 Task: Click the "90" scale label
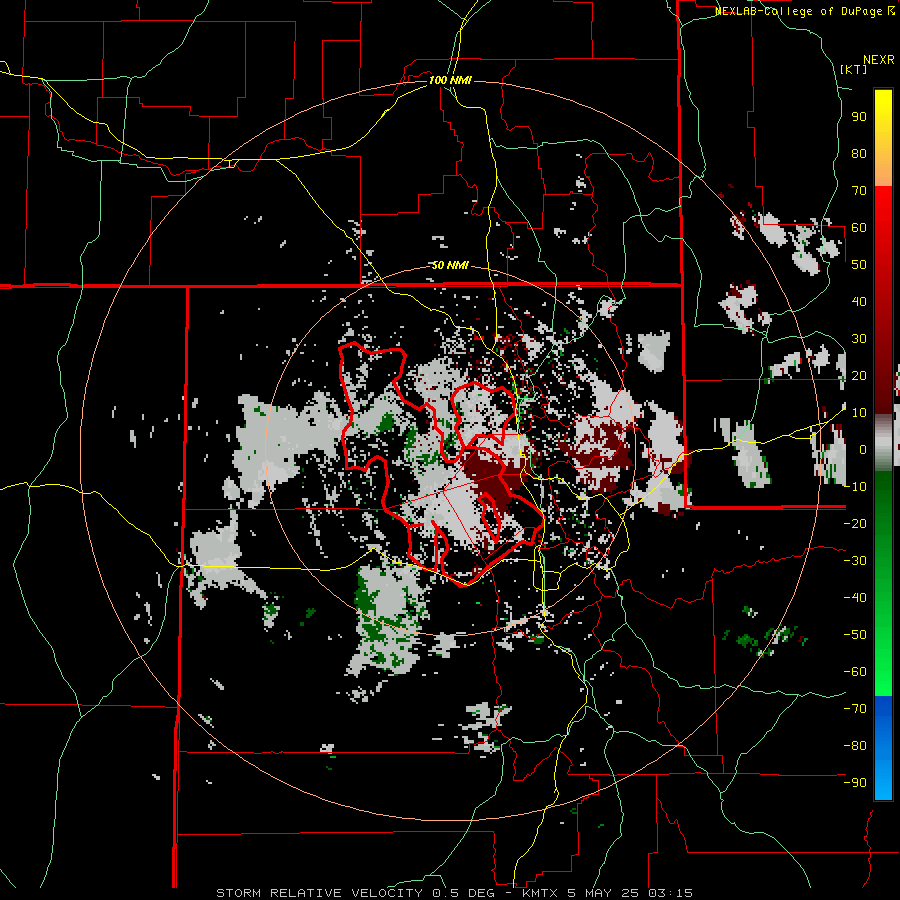(x=859, y=117)
